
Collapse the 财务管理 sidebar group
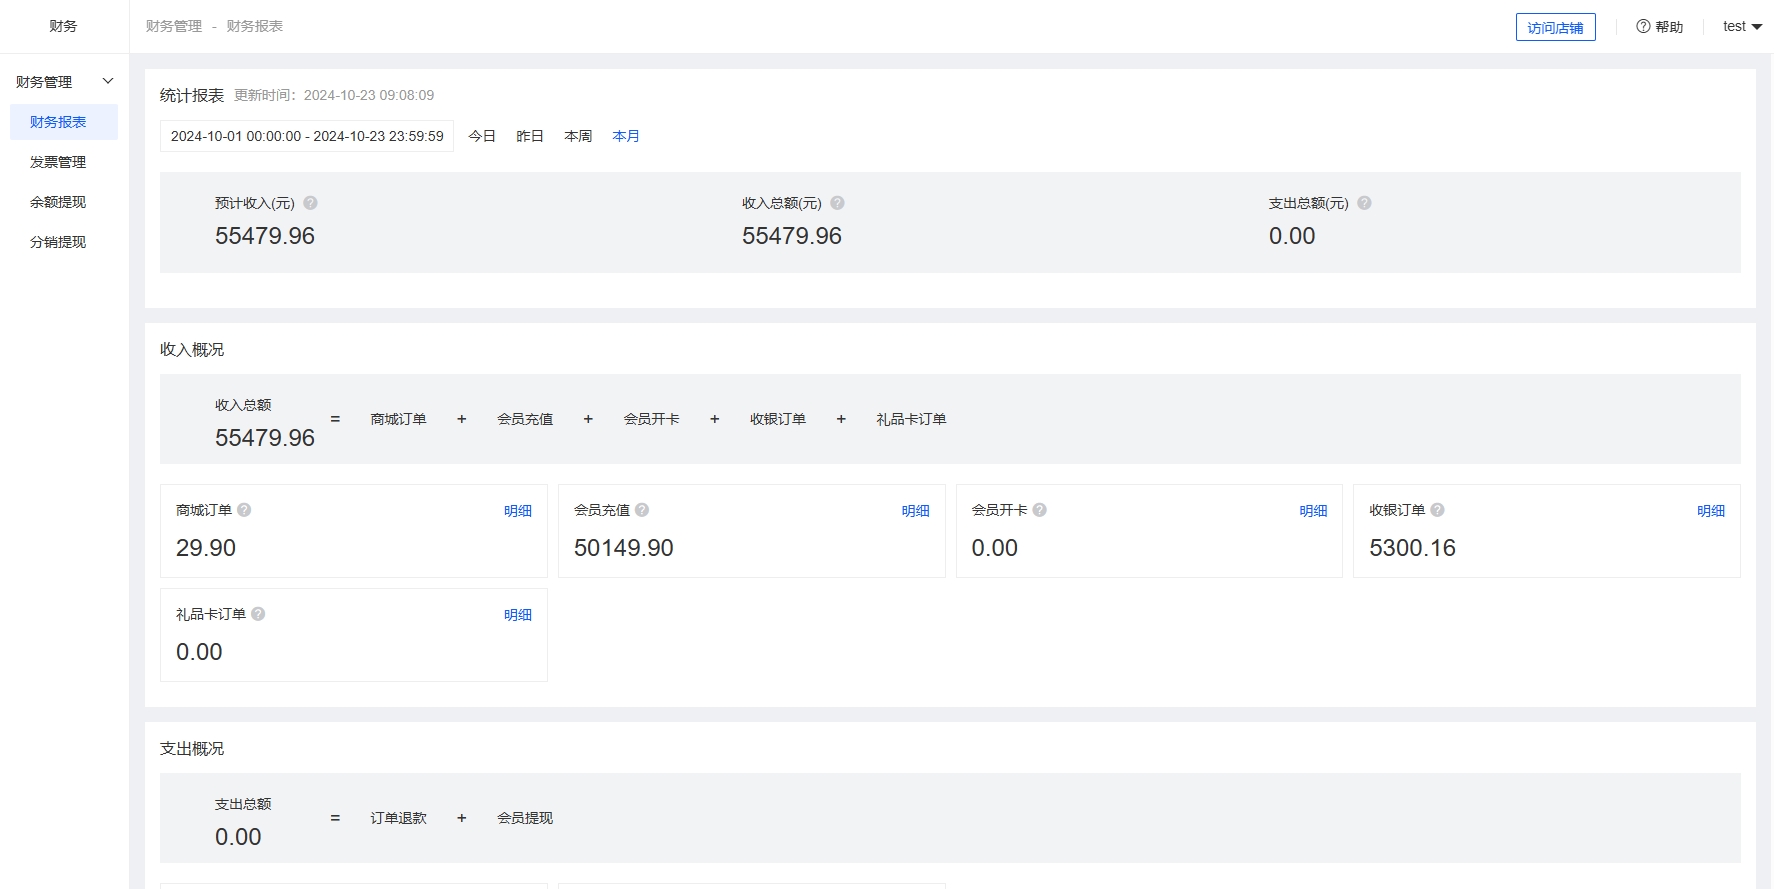point(64,82)
